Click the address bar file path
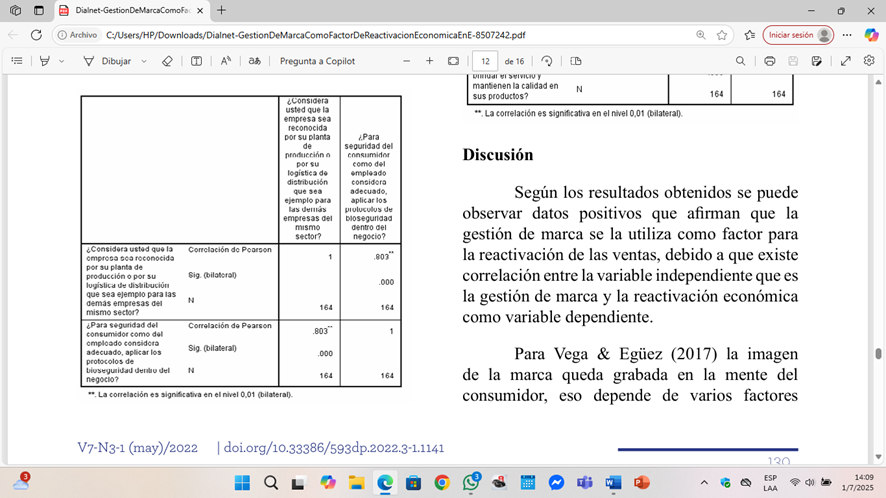Screen dimensions: 886x498 (315, 35)
